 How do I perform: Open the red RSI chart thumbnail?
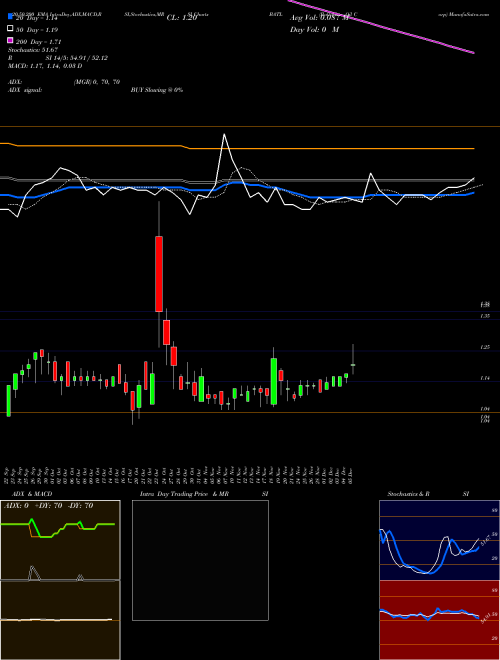[x=439, y=620]
